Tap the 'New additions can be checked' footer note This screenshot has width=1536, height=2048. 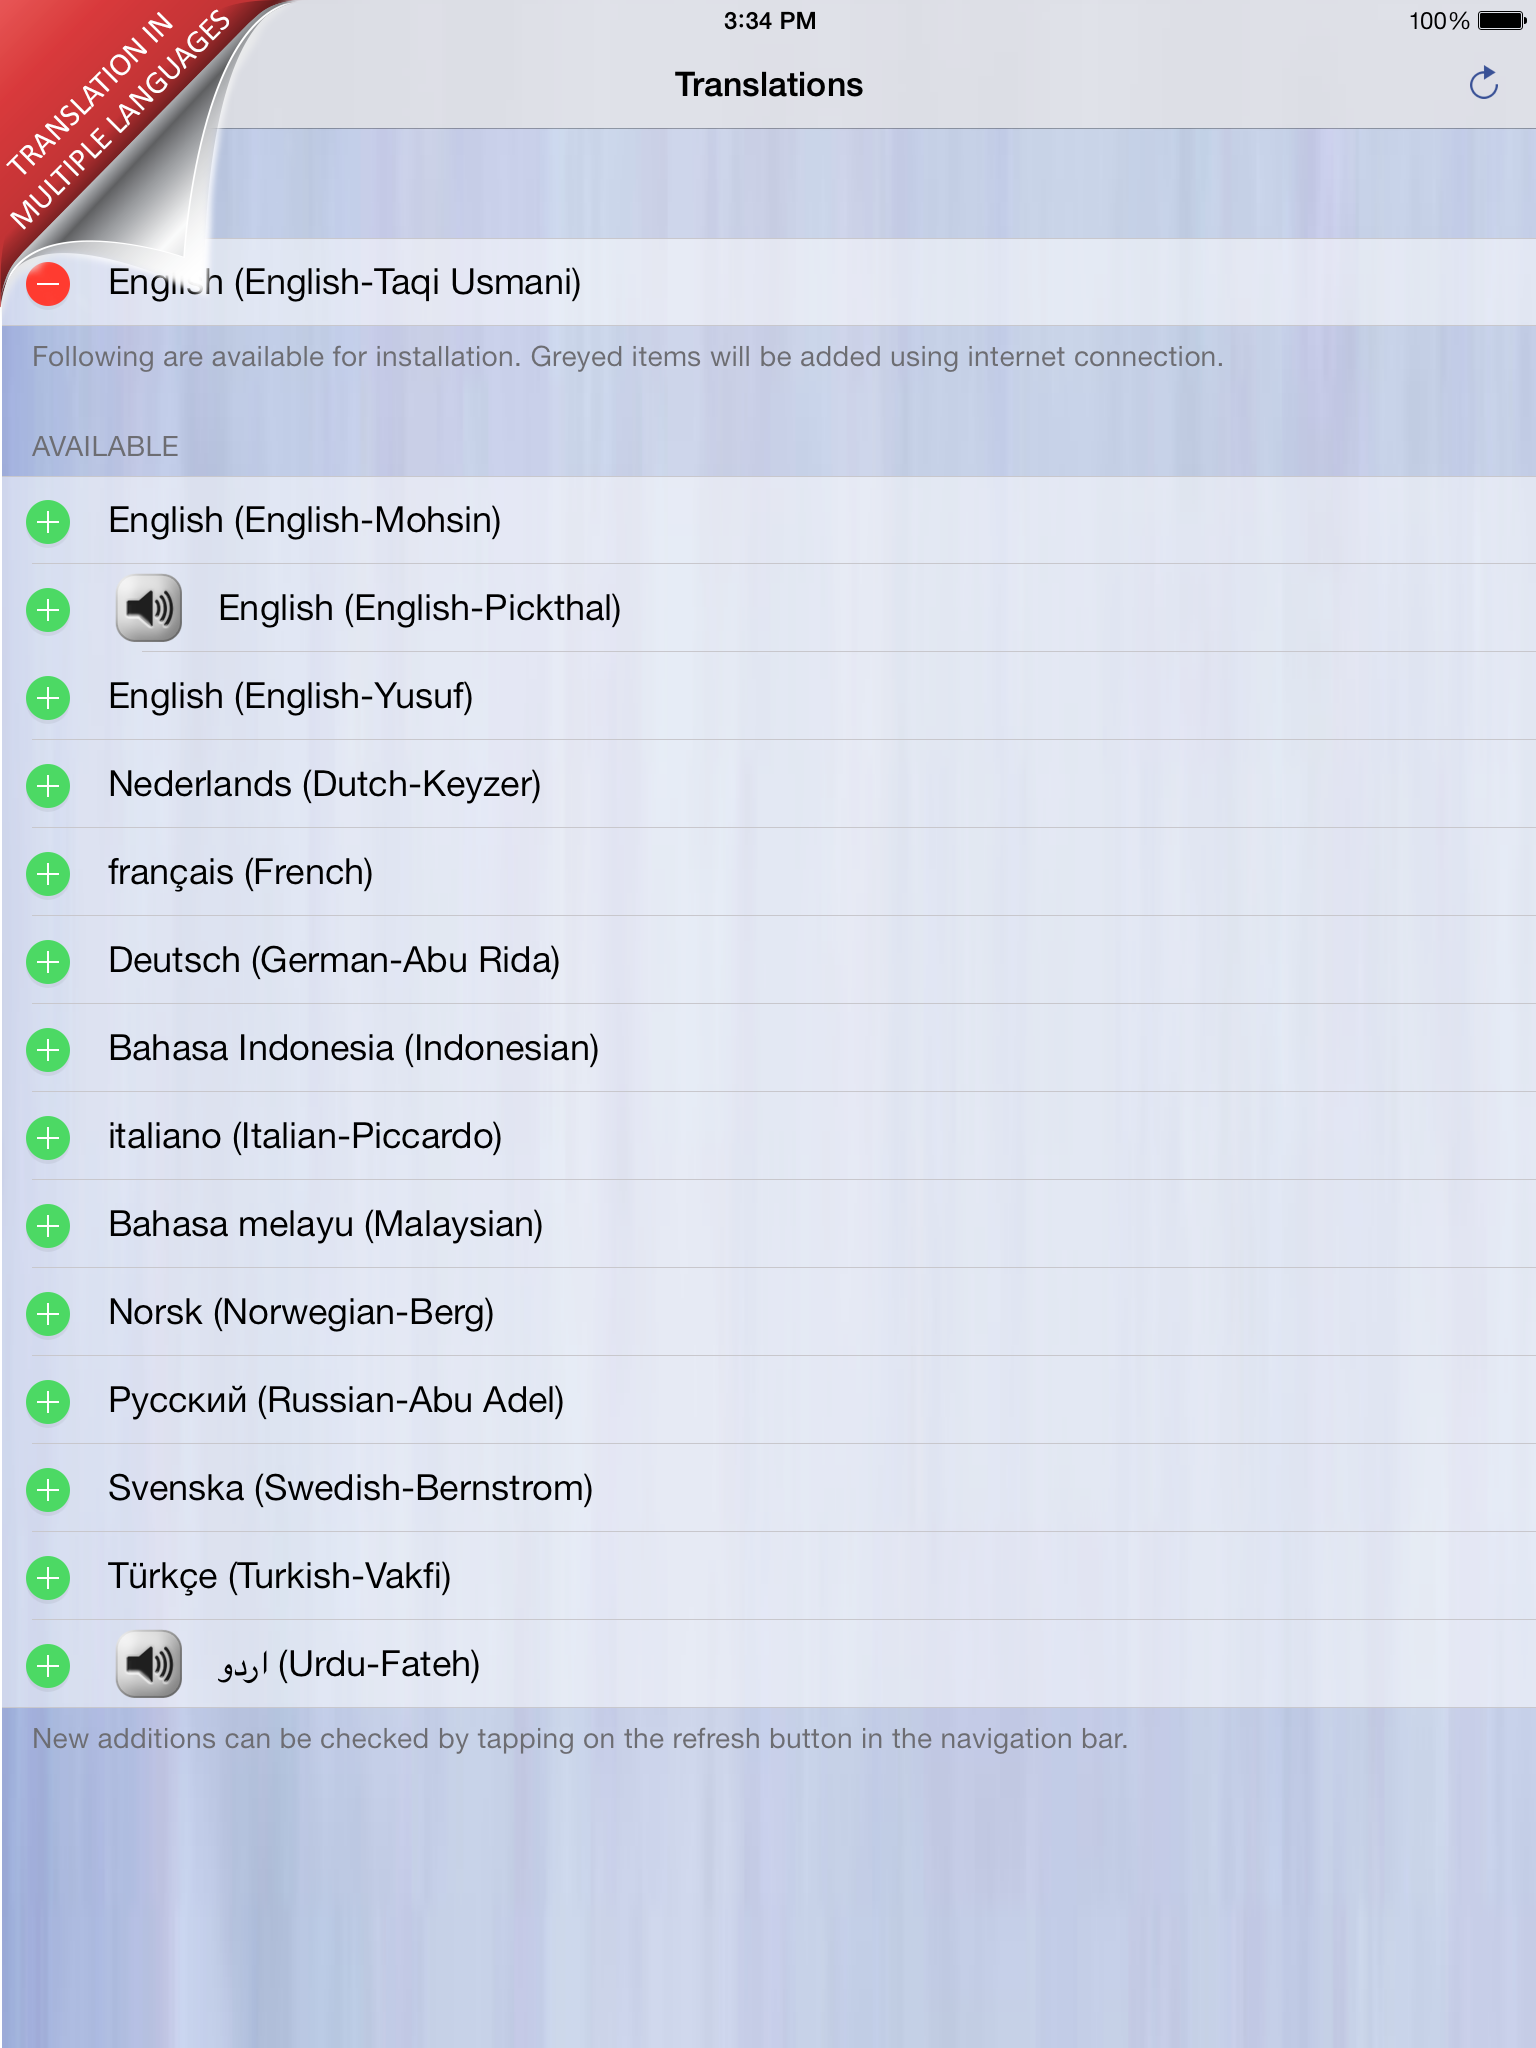coord(580,1739)
